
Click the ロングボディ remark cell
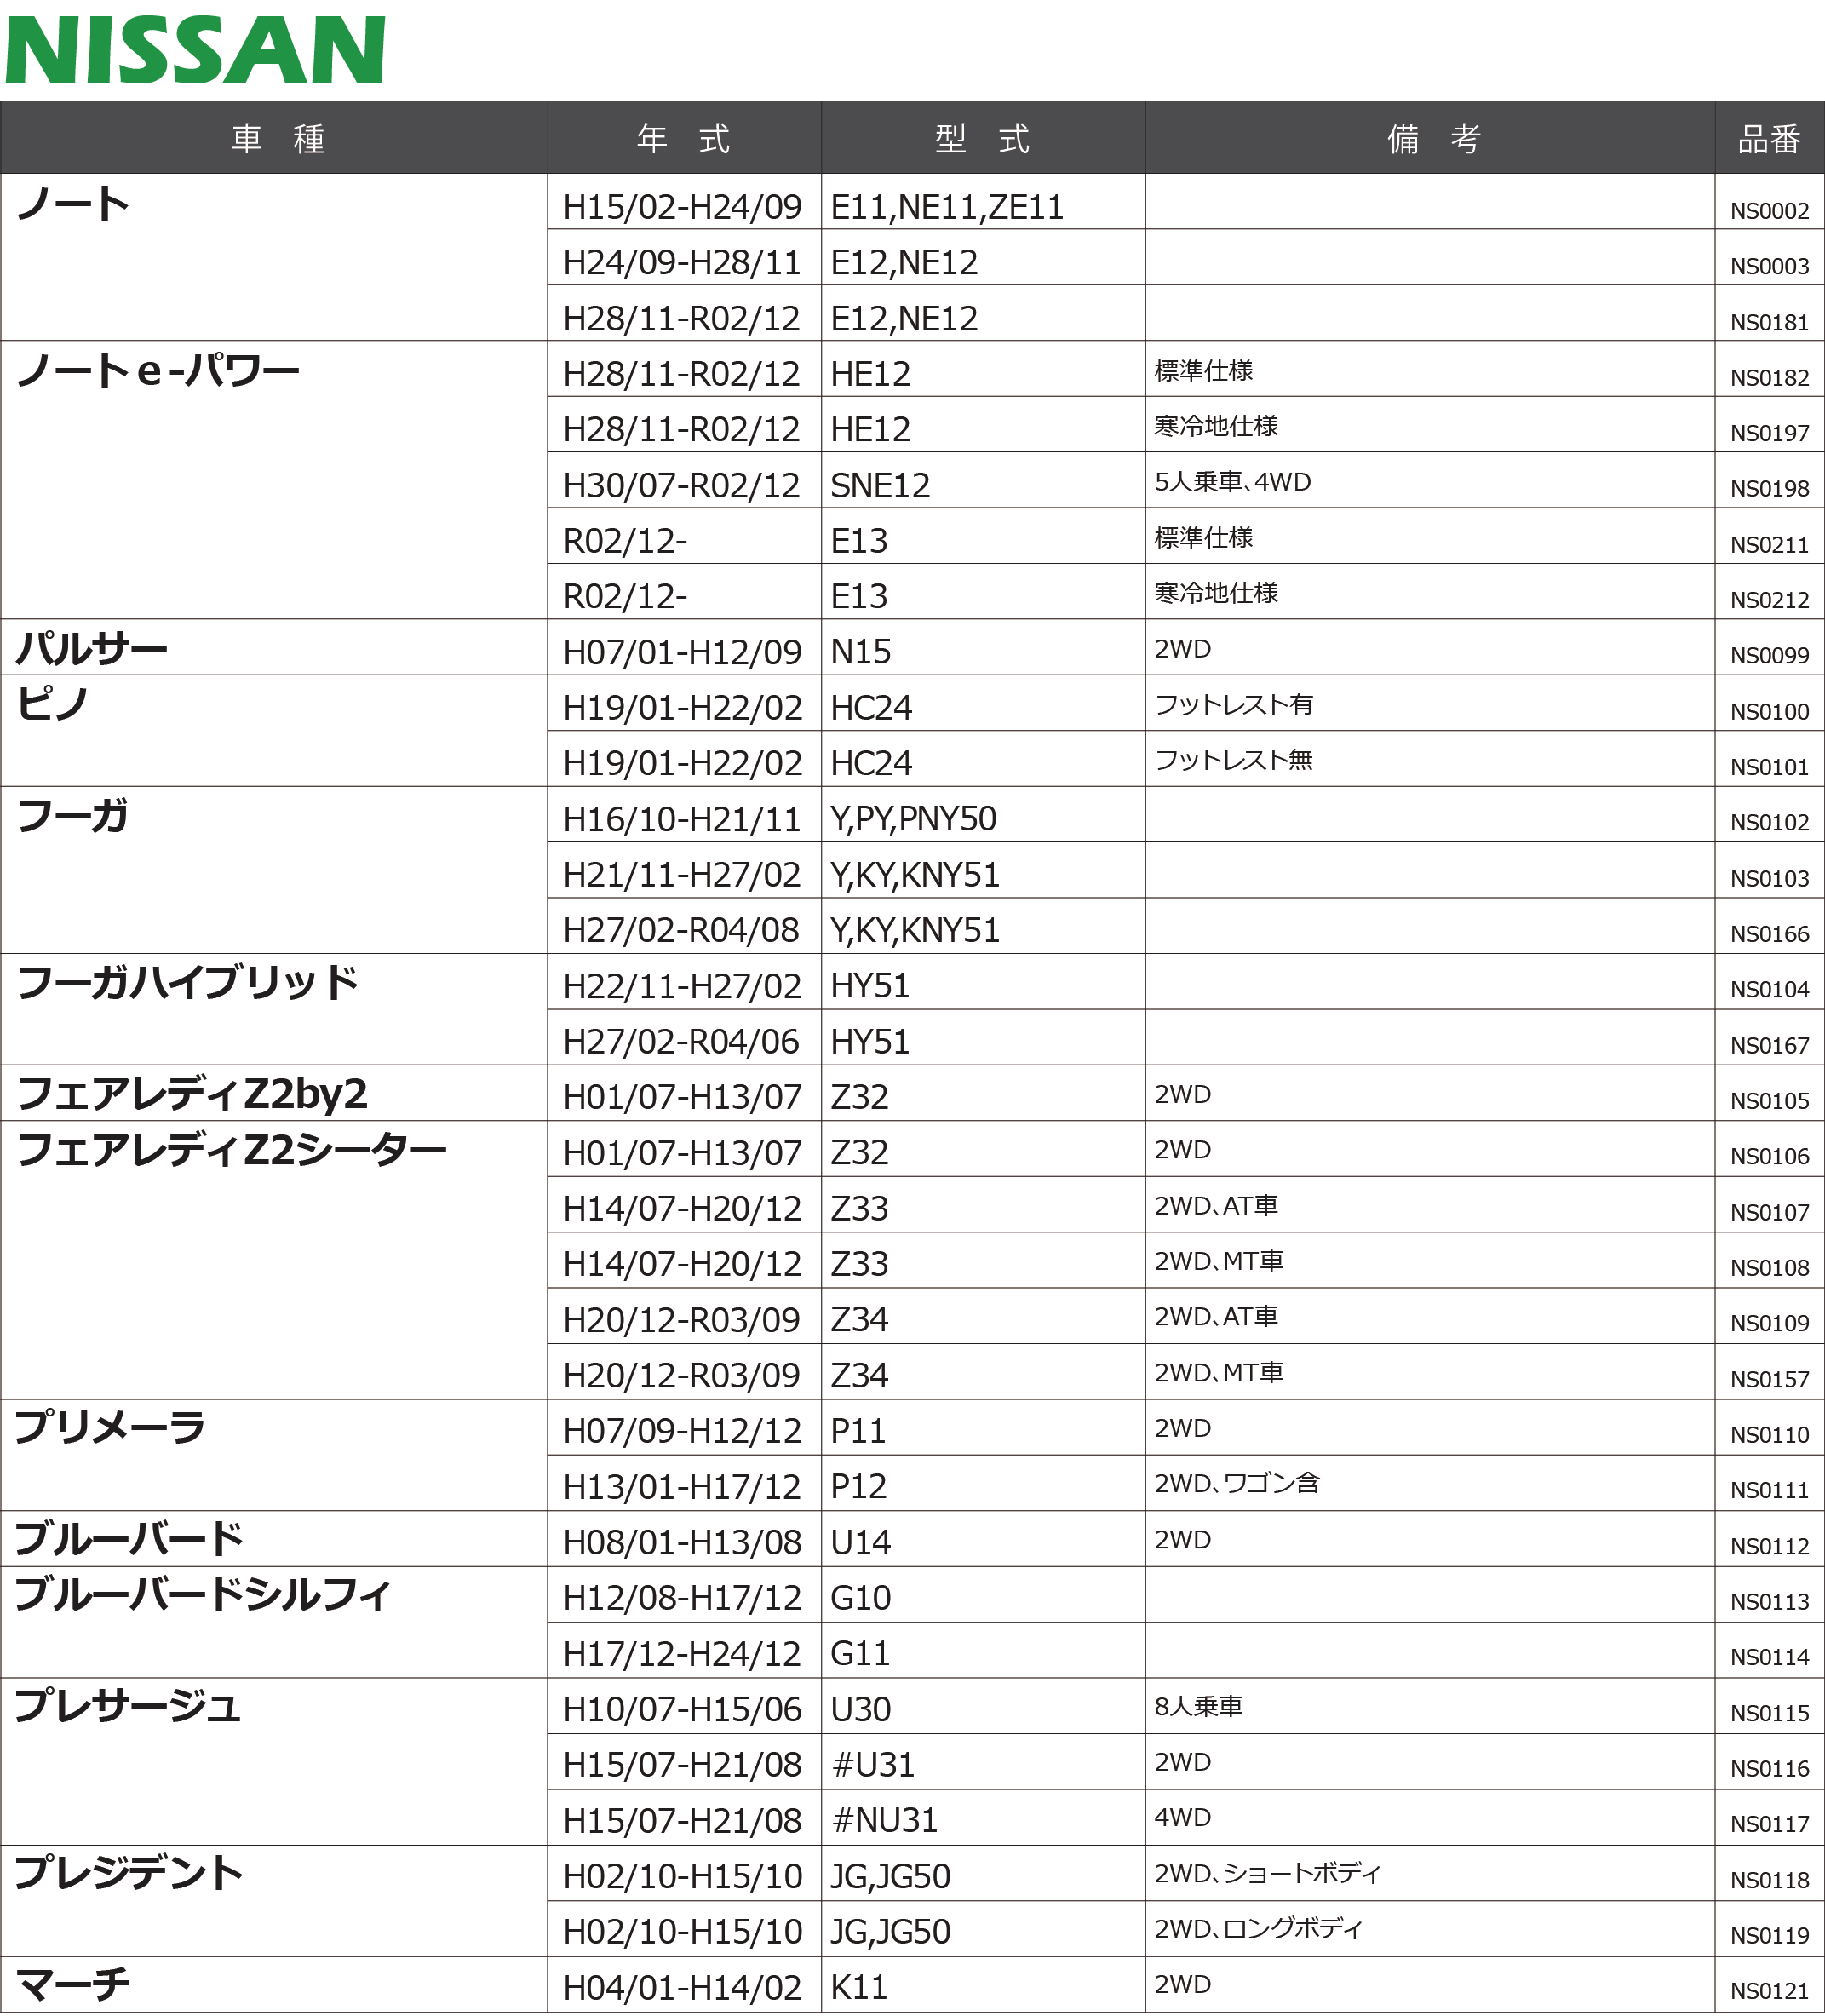1258,1929
